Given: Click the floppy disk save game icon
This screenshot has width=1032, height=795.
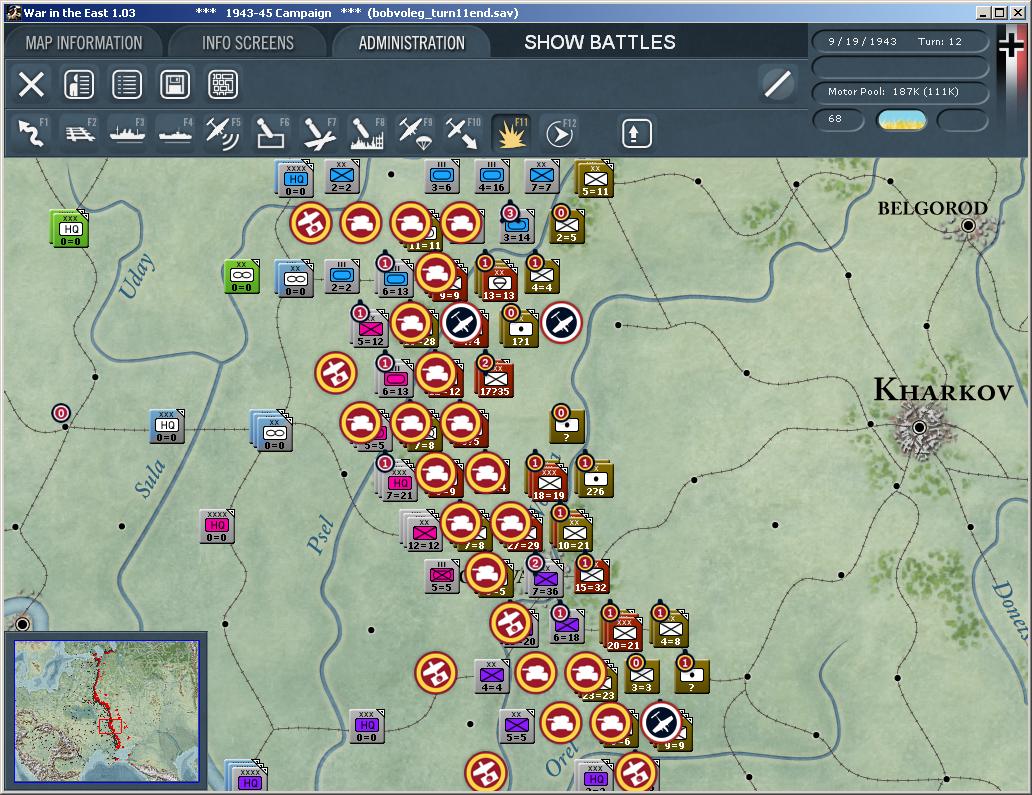Looking at the screenshot, I should point(175,84).
